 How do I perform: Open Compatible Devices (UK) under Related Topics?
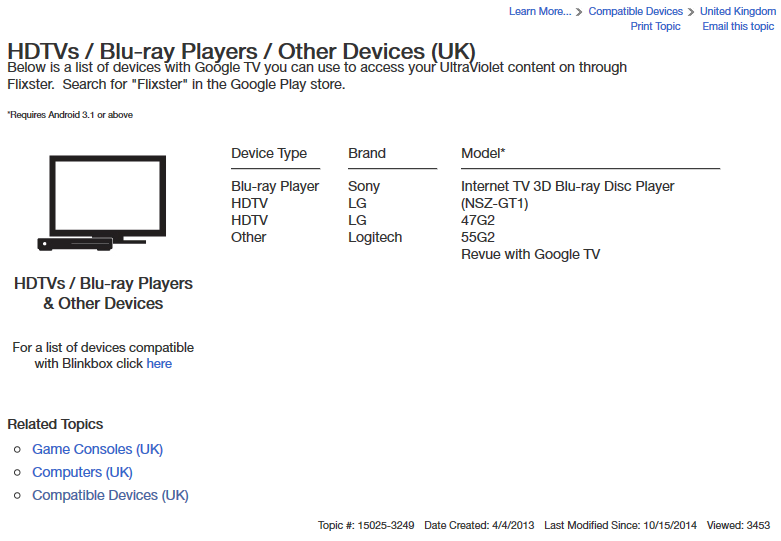110,495
